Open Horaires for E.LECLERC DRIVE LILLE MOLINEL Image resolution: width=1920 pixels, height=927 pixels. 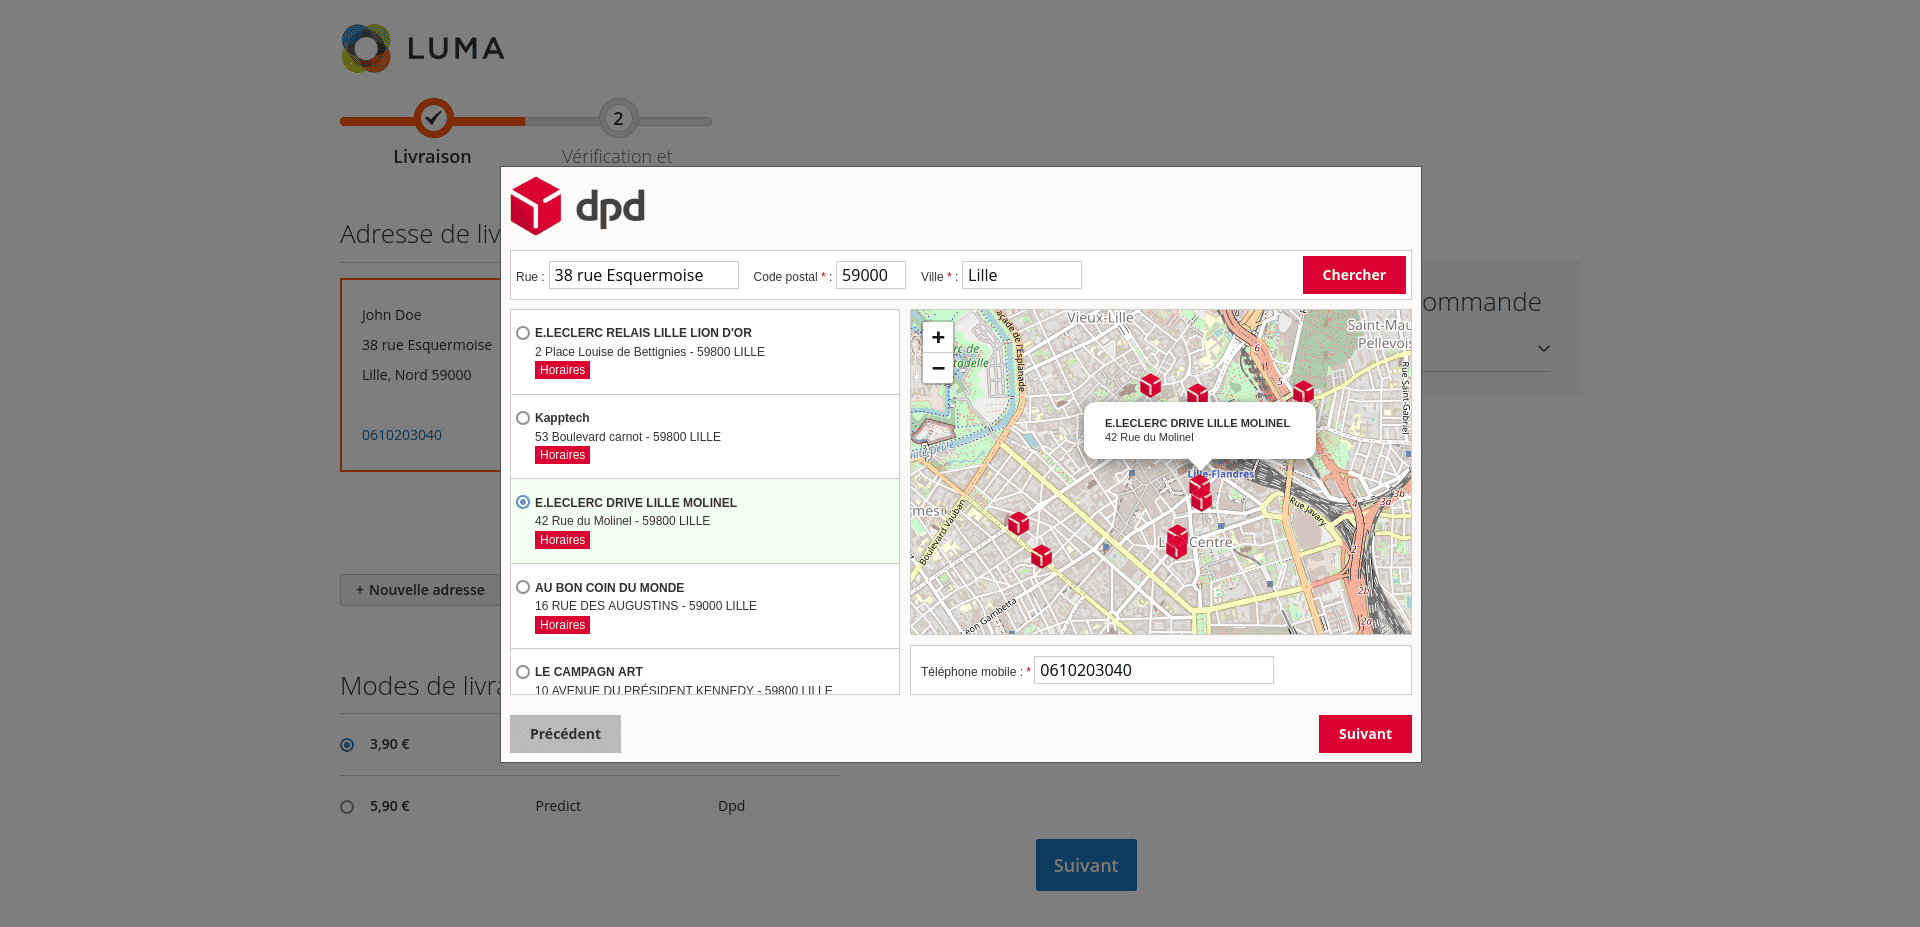(x=561, y=539)
